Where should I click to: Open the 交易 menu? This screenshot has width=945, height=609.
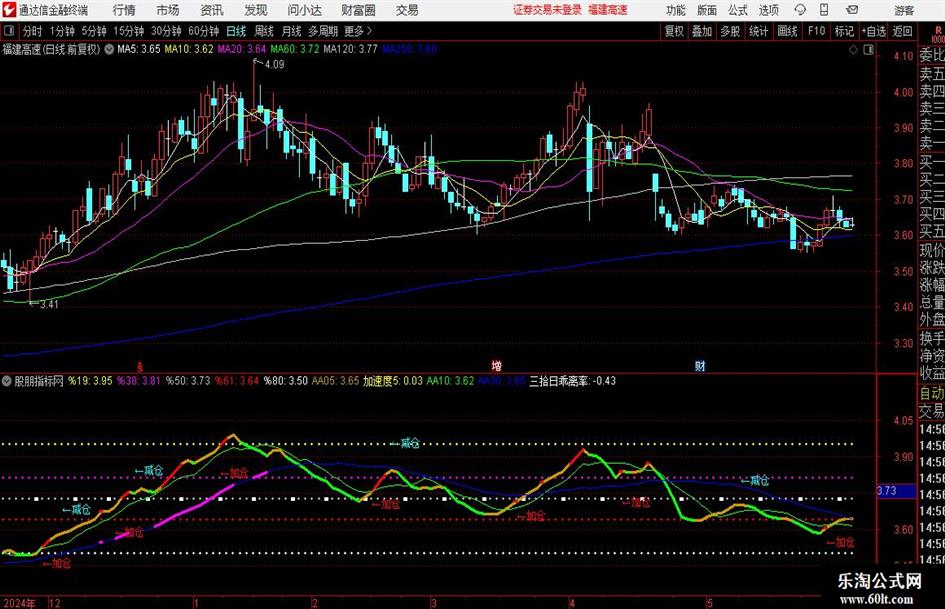[x=407, y=10]
